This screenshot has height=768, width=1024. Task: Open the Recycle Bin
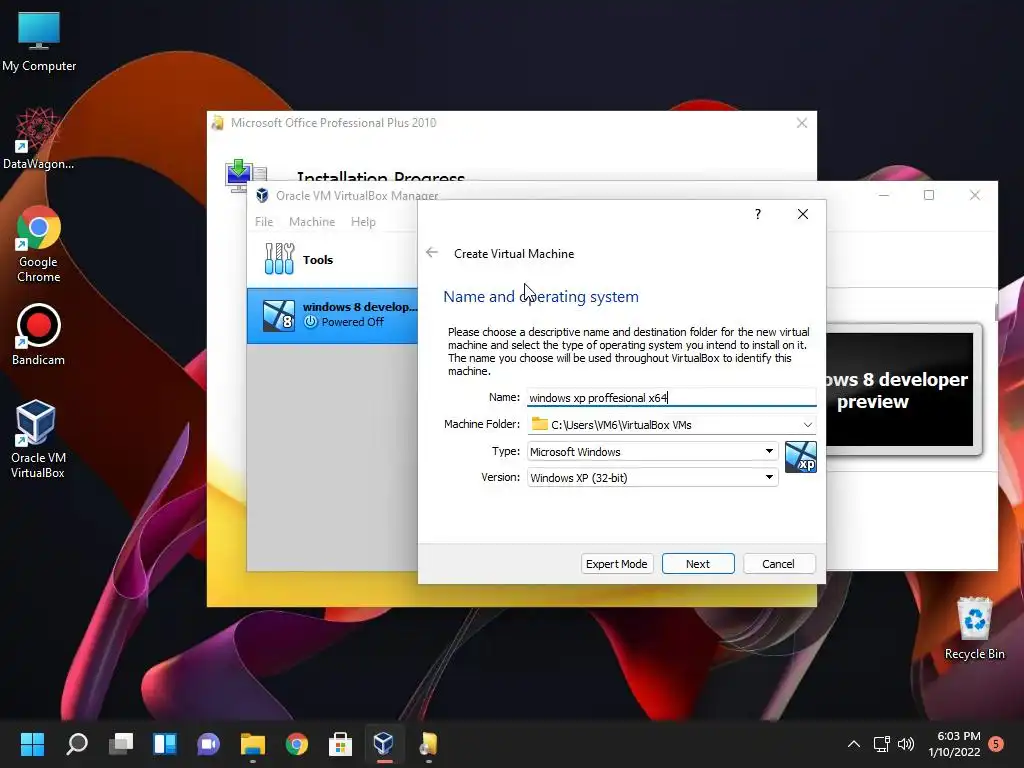pos(974,628)
